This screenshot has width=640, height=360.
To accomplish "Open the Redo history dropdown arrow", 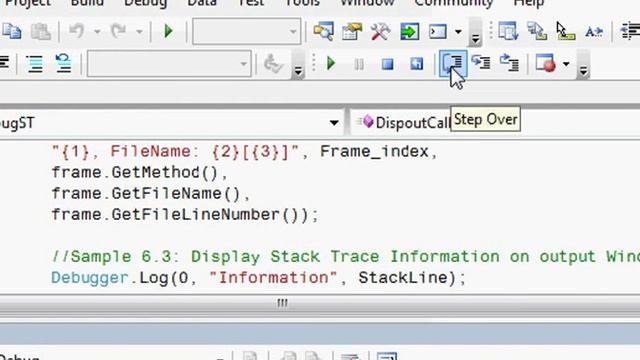I will [x=139, y=31].
